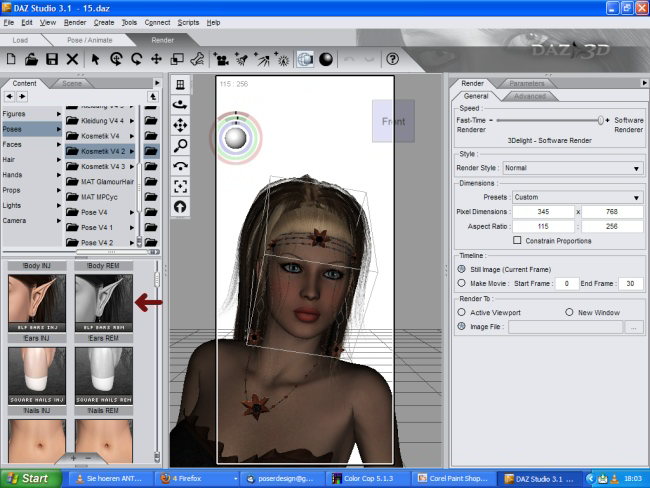Open the File menu
This screenshot has height=488, width=650.
pyautogui.click(x=9, y=22)
